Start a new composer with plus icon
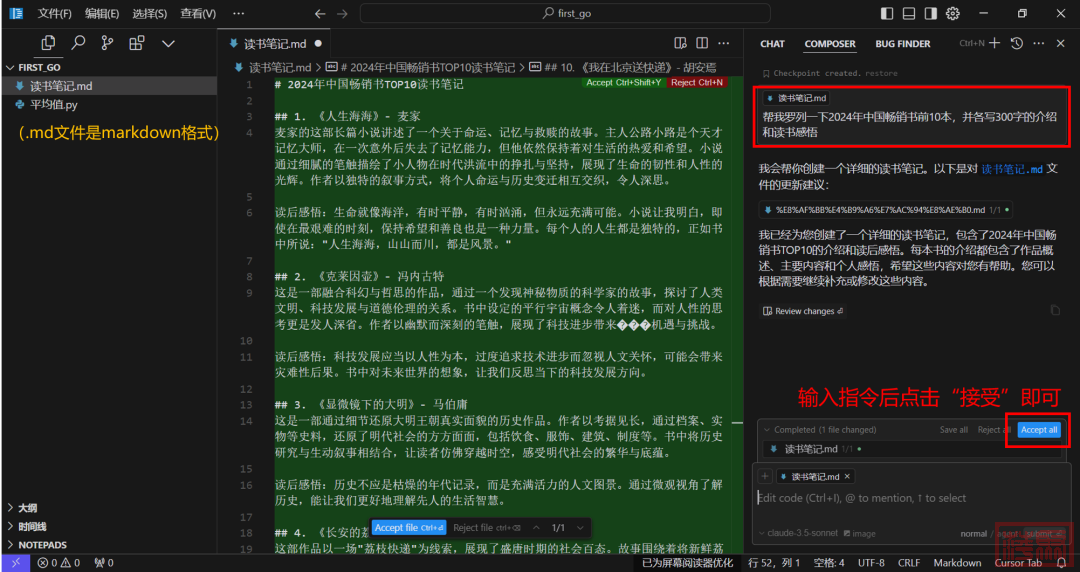Screen dimensions: 1080x572 995,43
